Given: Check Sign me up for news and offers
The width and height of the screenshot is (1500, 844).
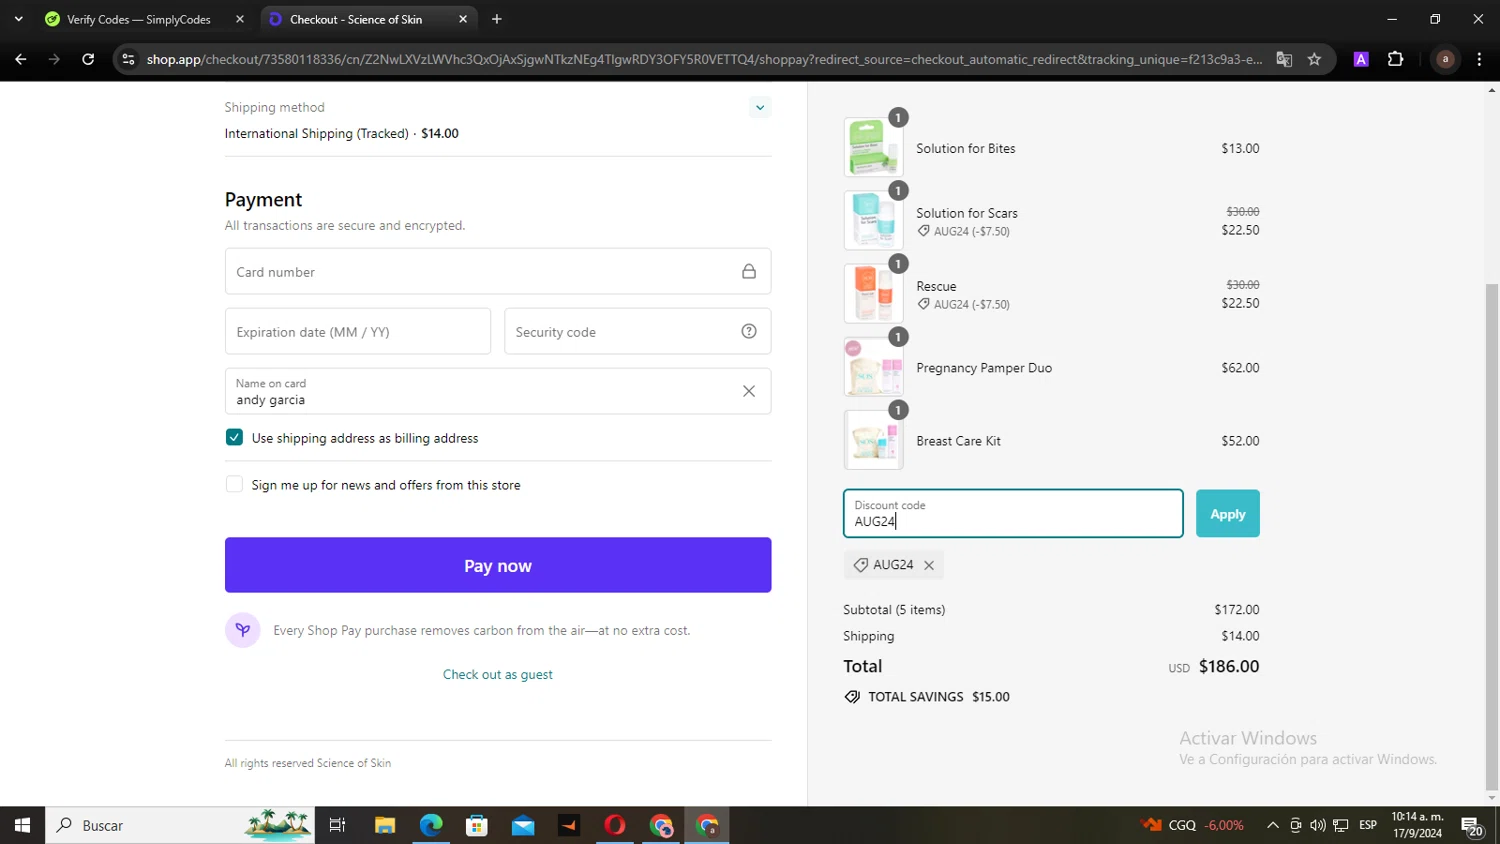Looking at the screenshot, I should [234, 484].
